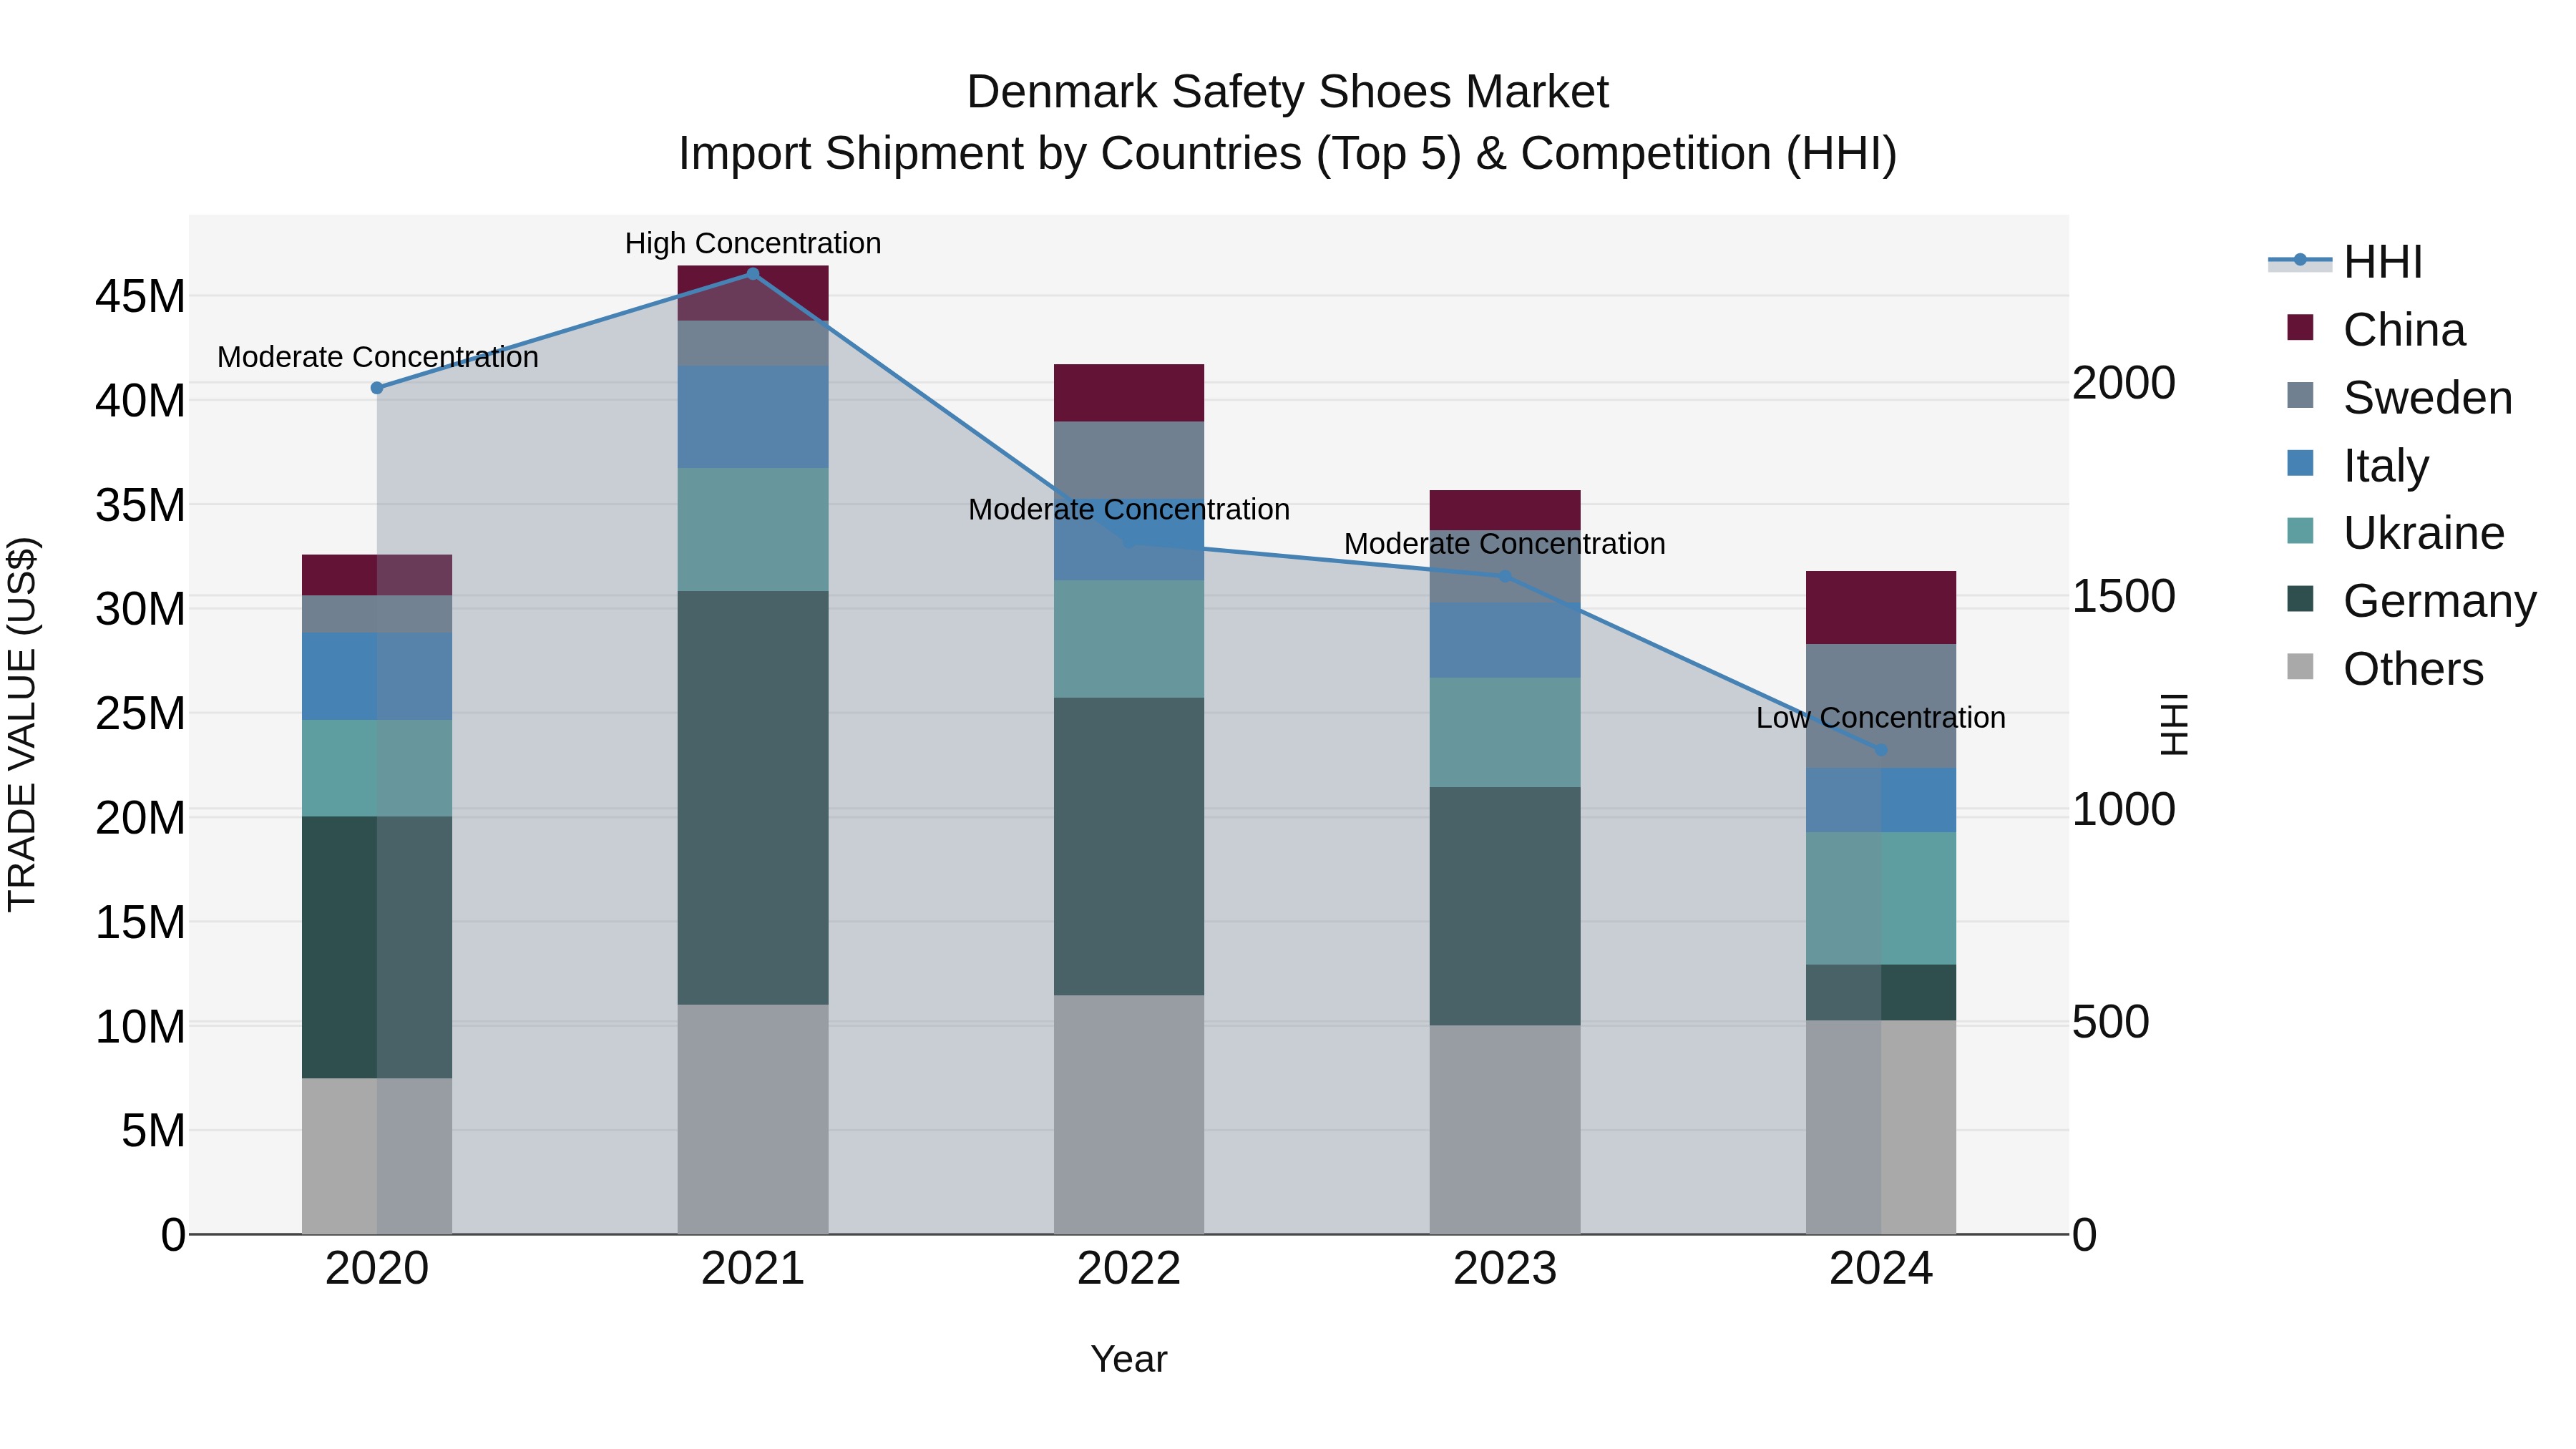Viewport: 2576px width, 1449px height.
Task: Click the 1500 HHI axis tick label
Action: click(x=2123, y=596)
